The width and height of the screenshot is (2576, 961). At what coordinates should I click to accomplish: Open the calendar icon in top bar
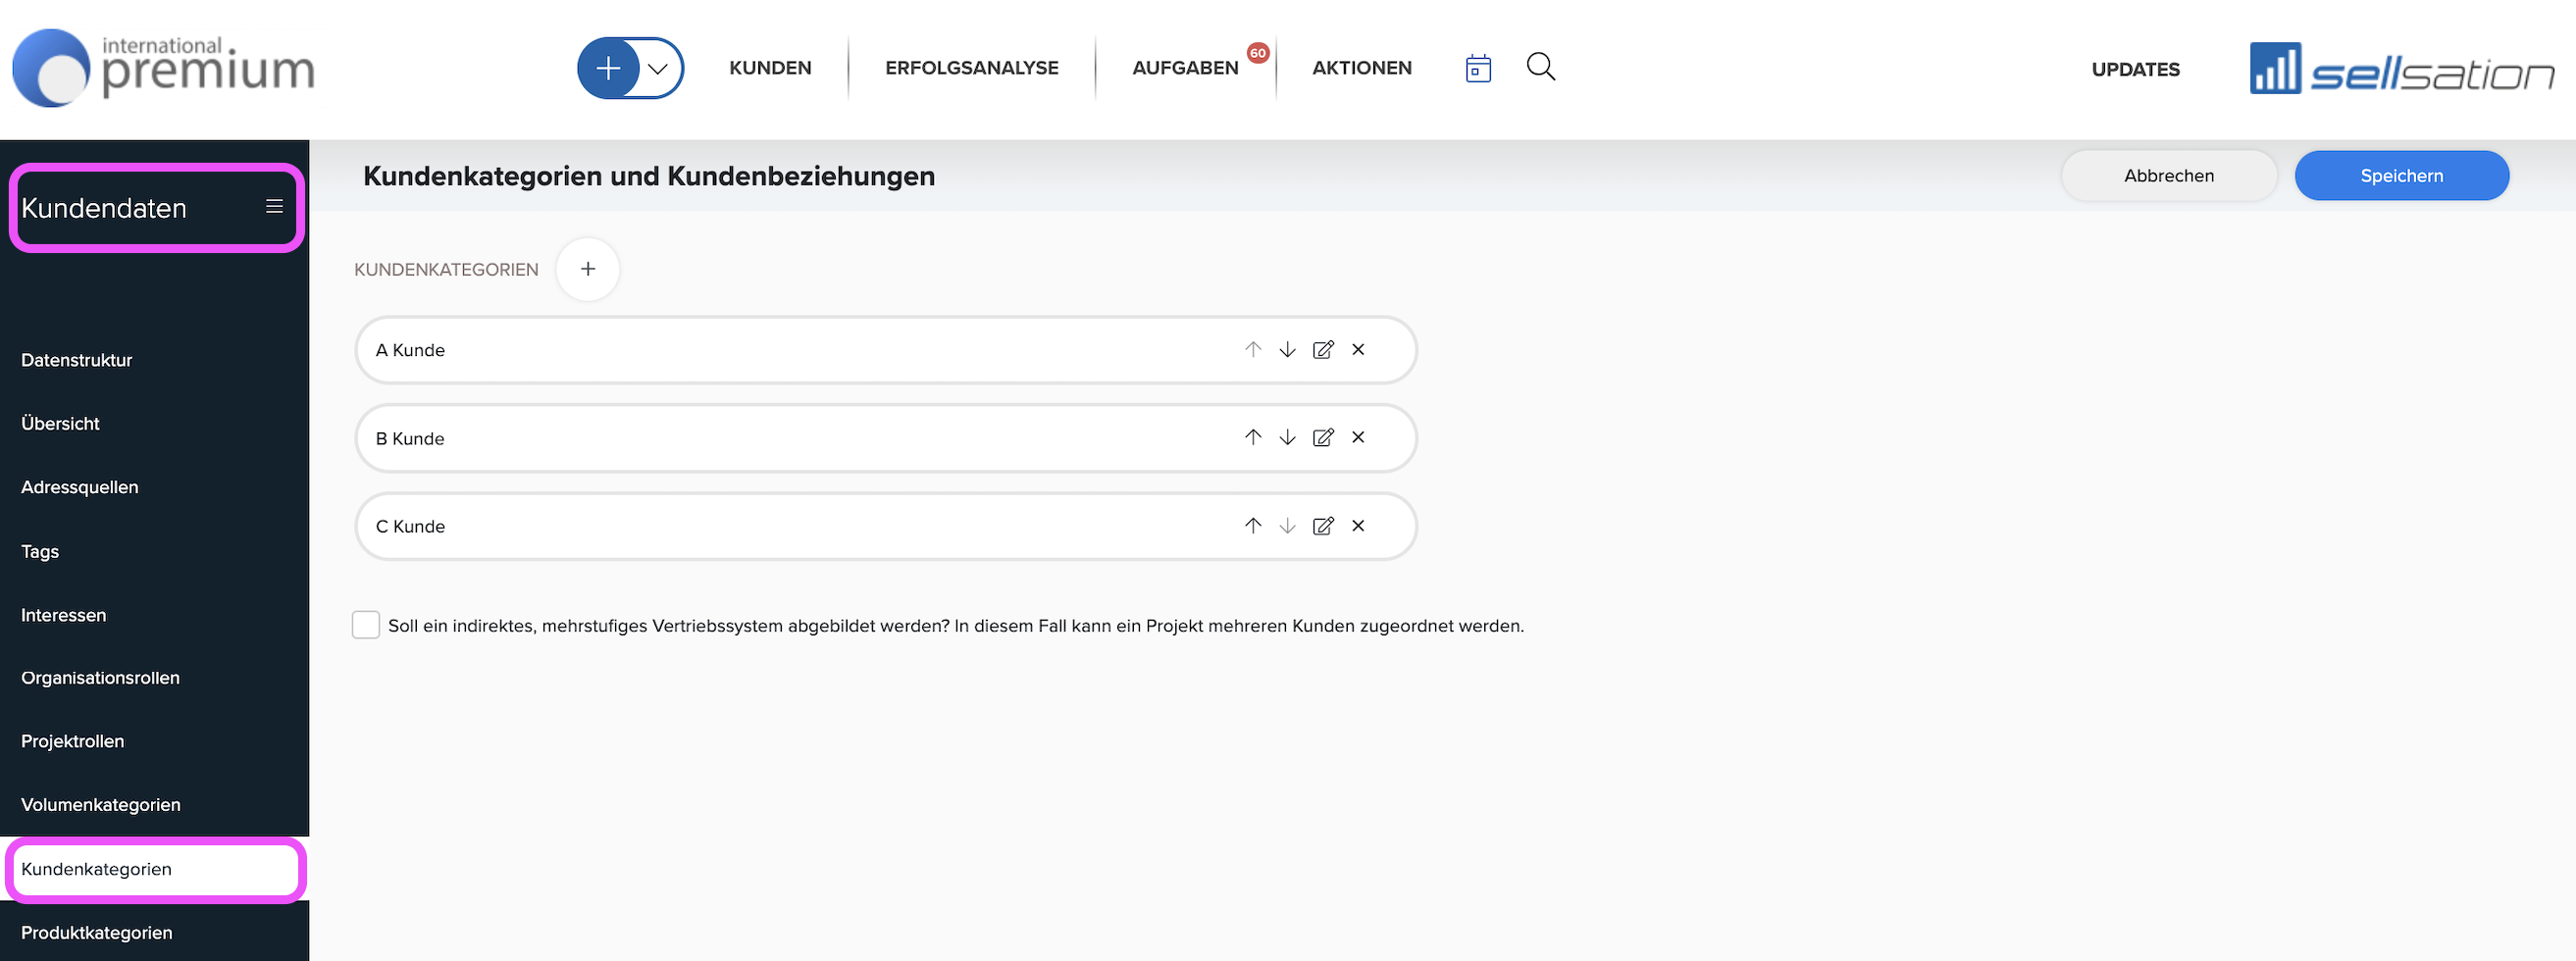point(1478,68)
